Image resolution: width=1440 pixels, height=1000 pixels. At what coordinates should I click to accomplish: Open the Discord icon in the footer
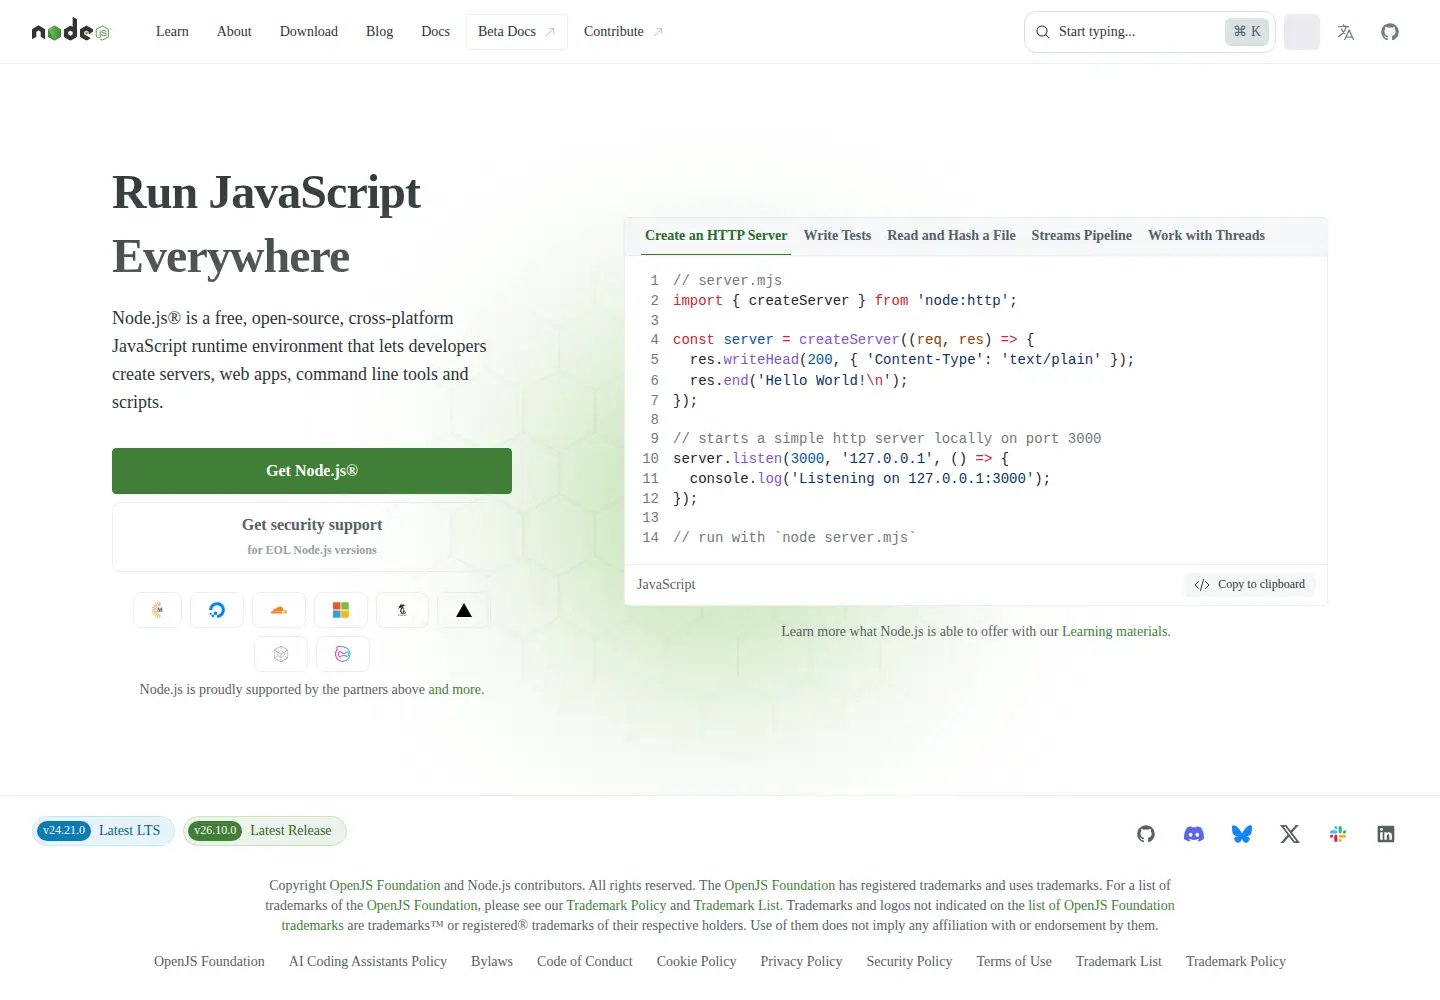tap(1194, 834)
